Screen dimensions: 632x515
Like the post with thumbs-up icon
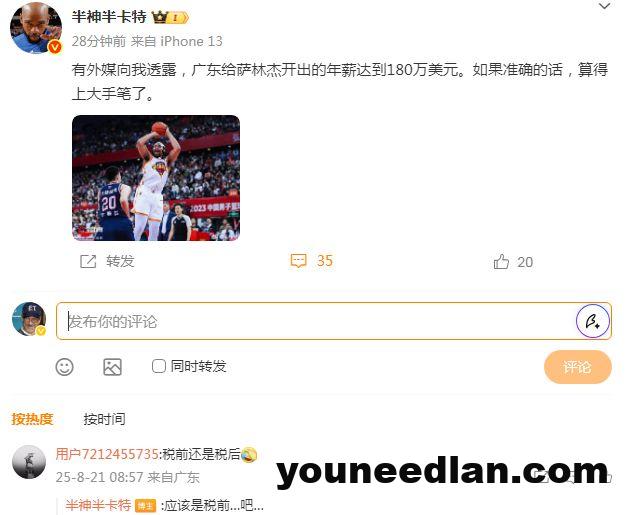coord(501,262)
